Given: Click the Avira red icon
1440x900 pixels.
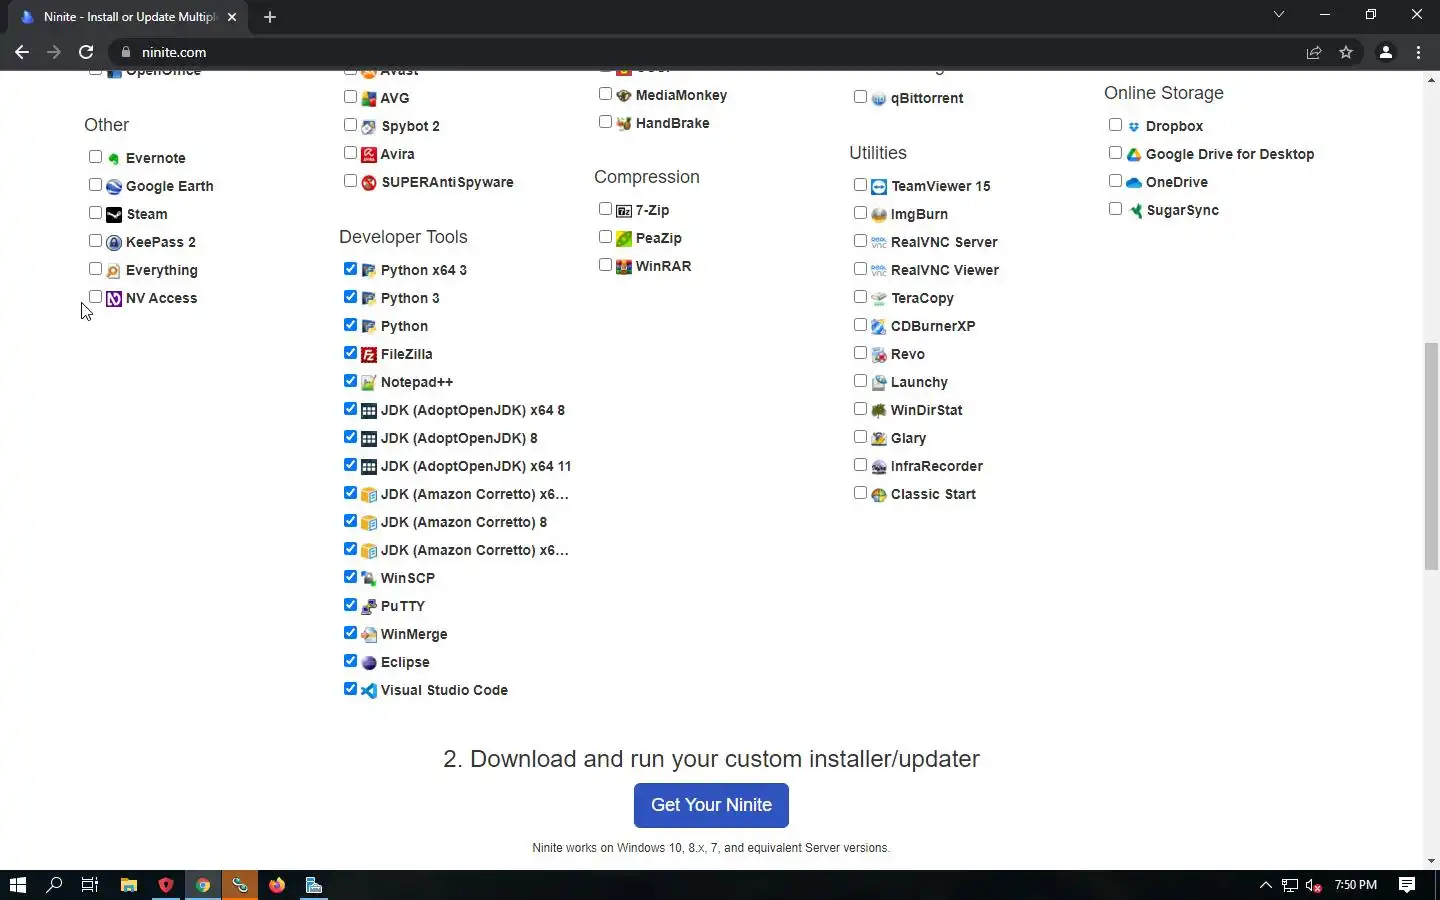Looking at the screenshot, I should pos(369,154).
